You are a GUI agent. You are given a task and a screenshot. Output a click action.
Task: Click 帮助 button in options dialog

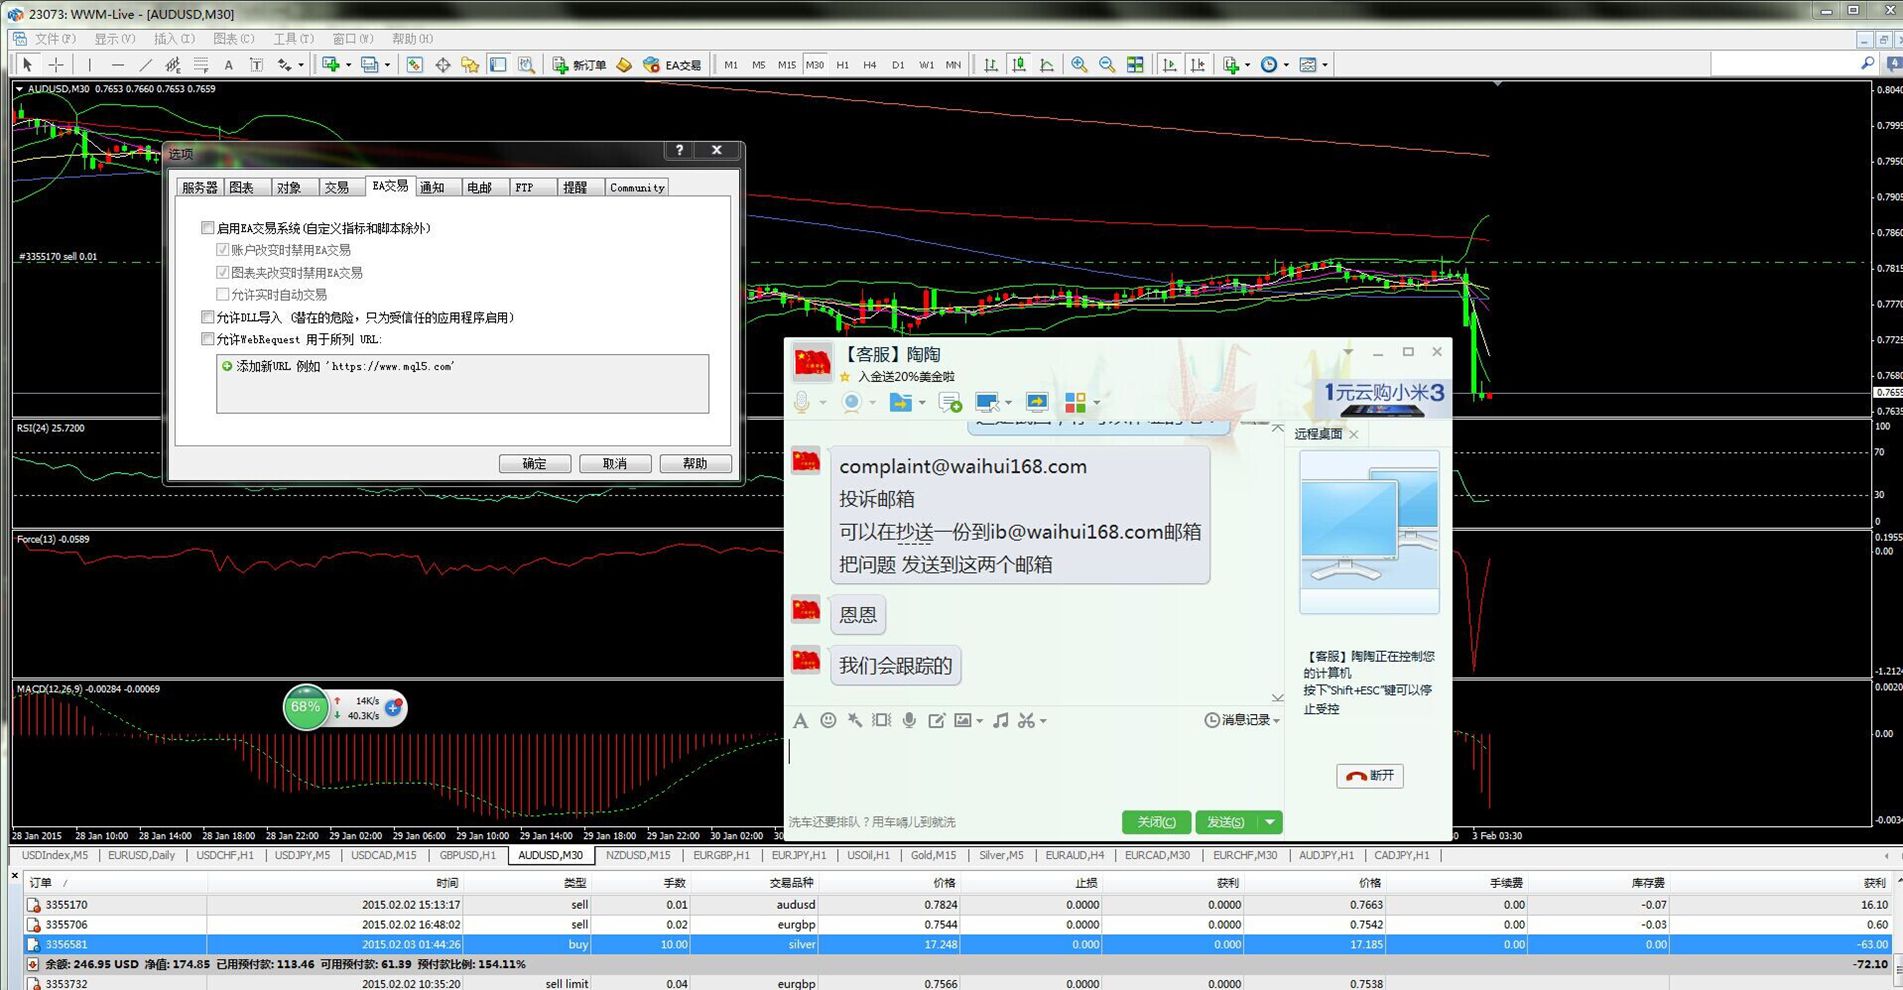pos(695,464)
